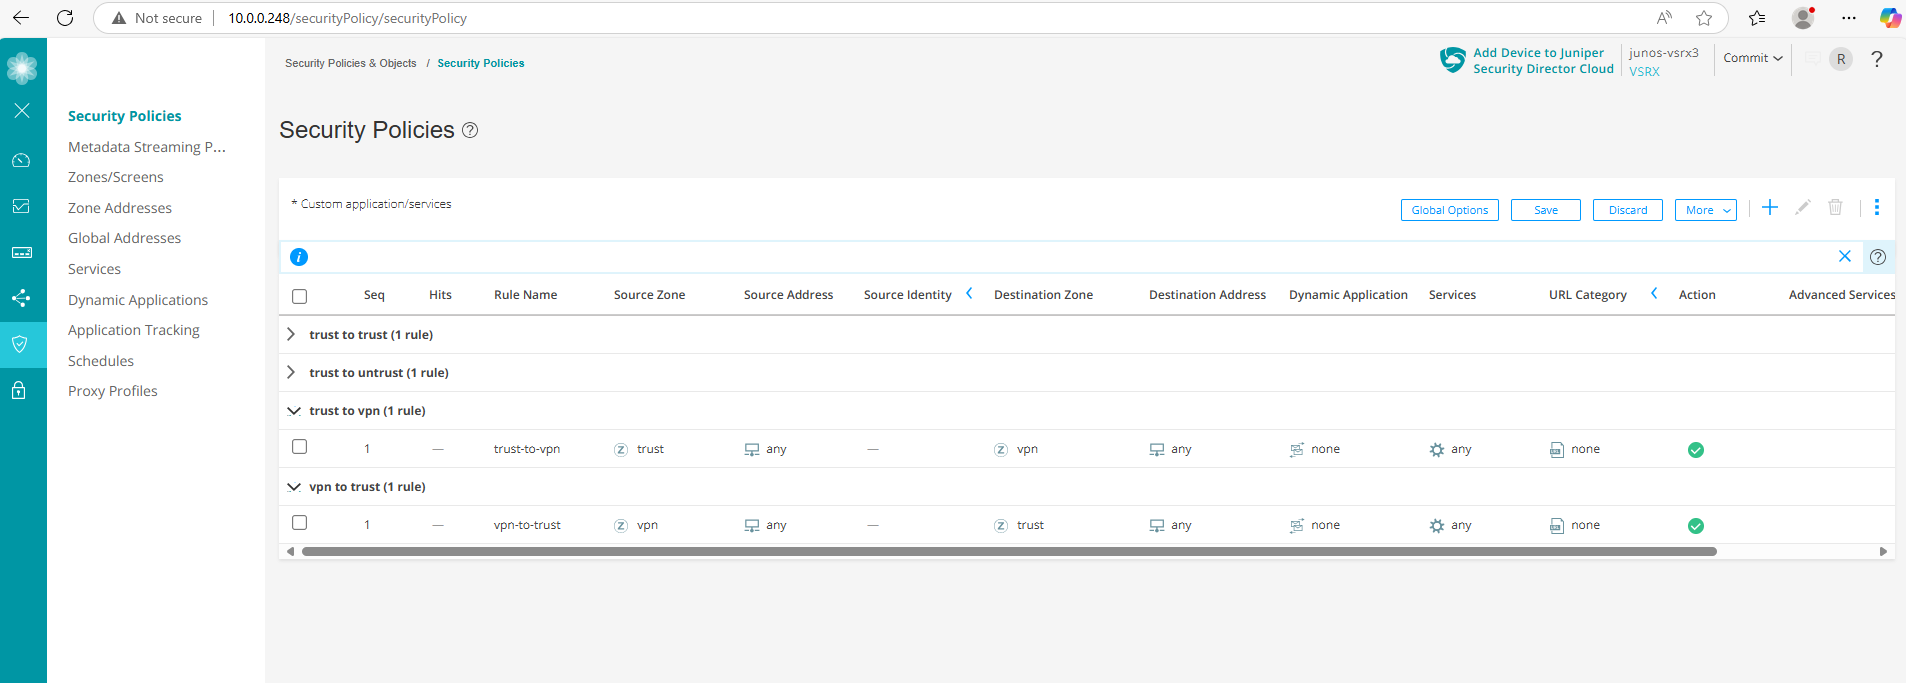Open the network share icon in the sidebar
Screen dimensions: 1906x683
(x=21, y=298)
